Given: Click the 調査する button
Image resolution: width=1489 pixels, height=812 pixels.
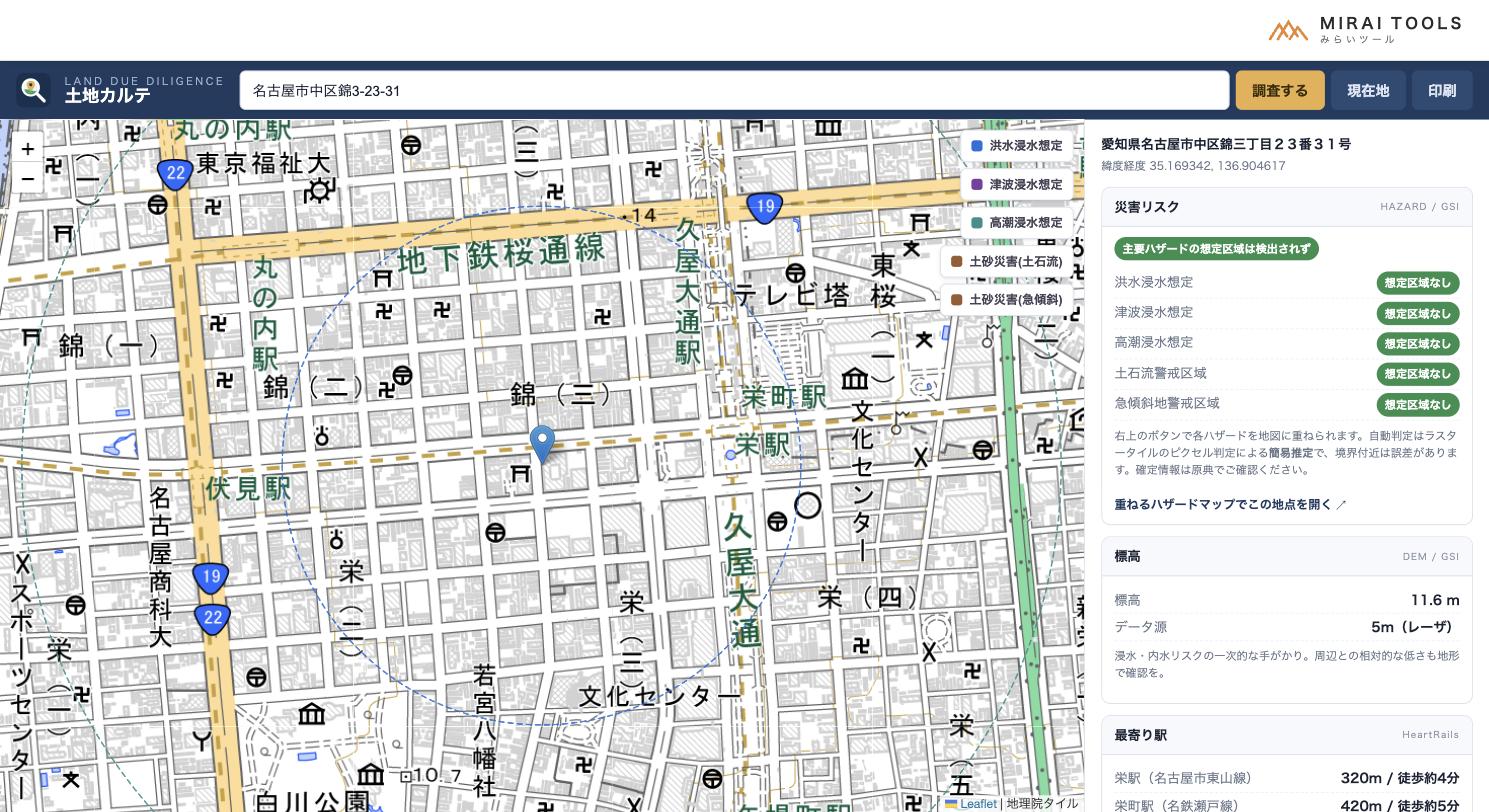Looking at the screenshot, I should pyautogui.click(x=1280, y=90).
